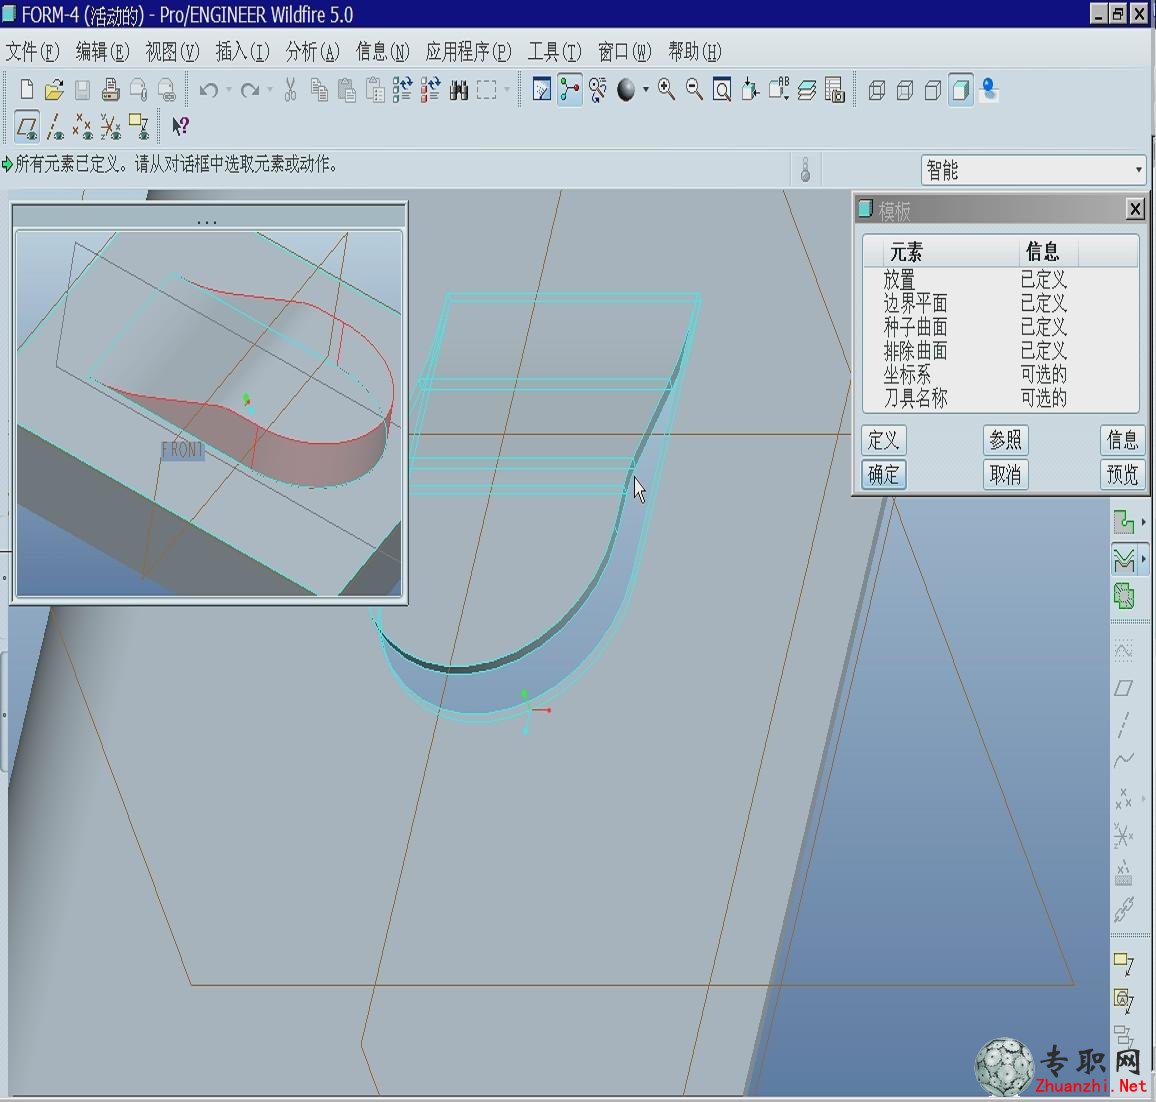Click the Save disk icon
This screenshot has width=1156, height=1102.
pos(82,90)
